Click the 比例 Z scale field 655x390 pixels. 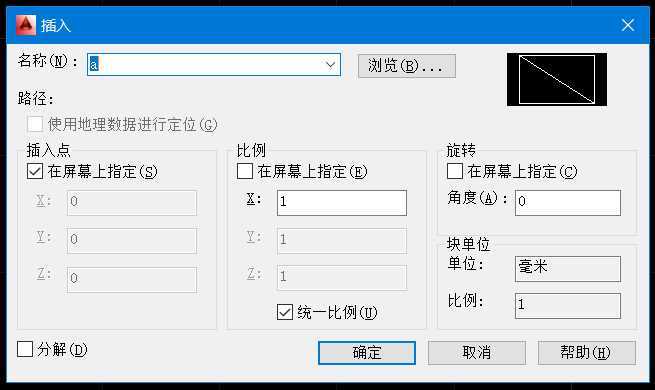point(342,278)
